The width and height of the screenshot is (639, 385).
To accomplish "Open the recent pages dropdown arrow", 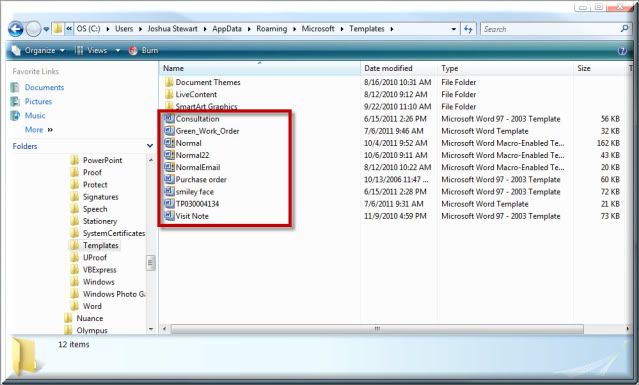I will (x=46, y=29).
